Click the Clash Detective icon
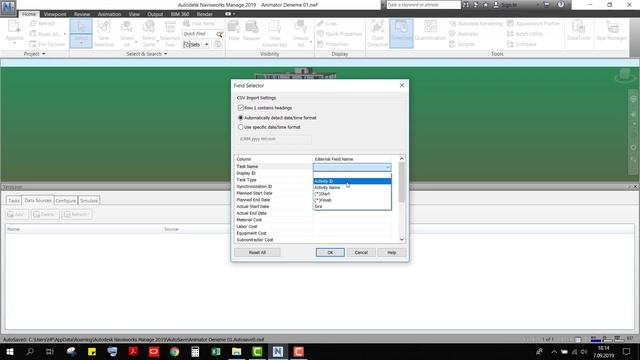Image resolution: width=640 pixels, height=360 pixels. pos(378,27)
